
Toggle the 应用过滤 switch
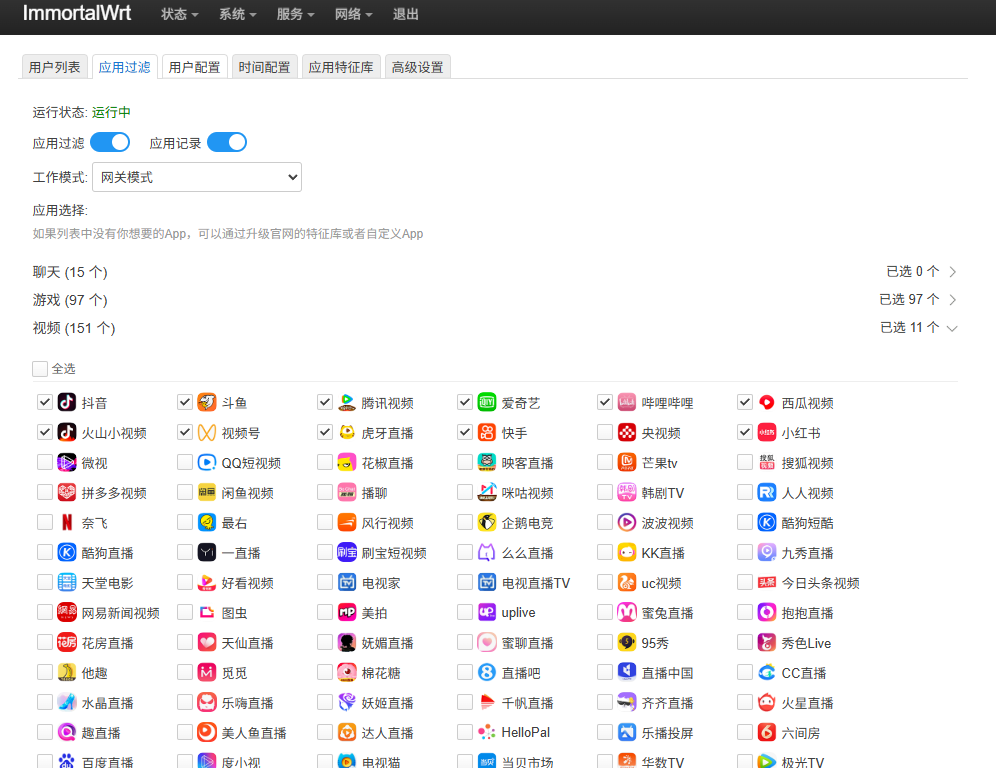[x=110, y=142]
